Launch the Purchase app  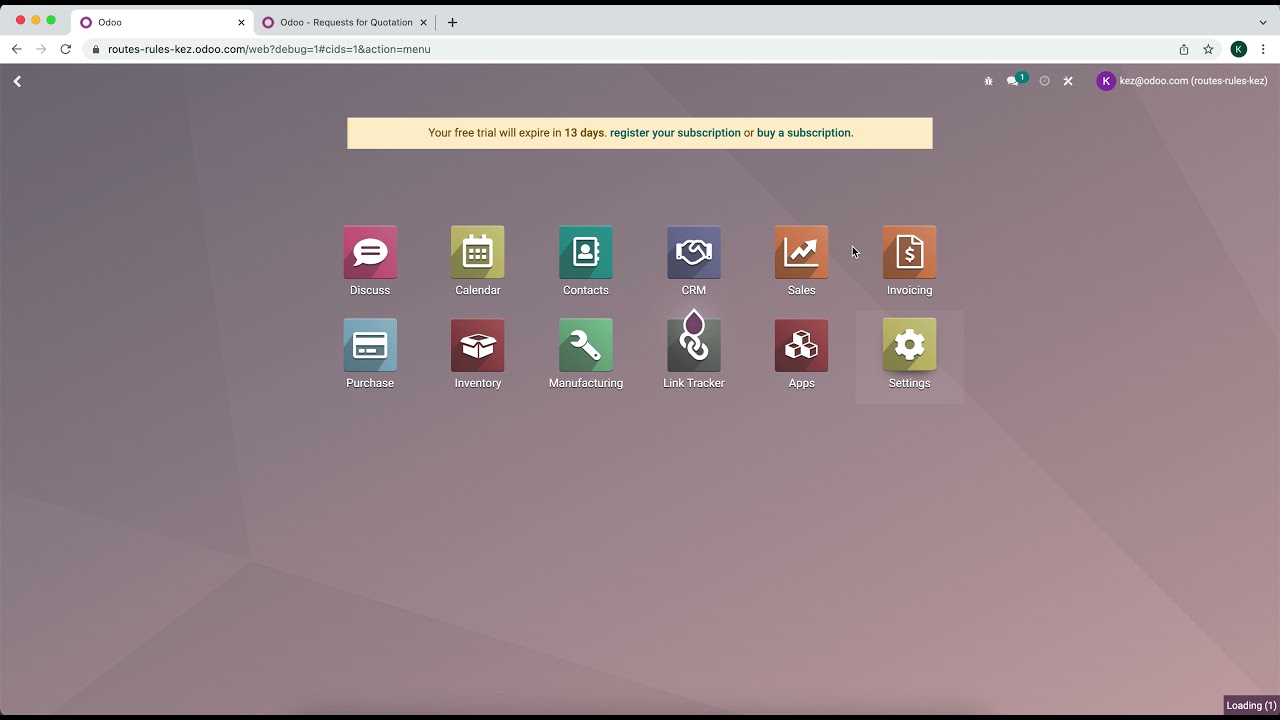point(370,354)
